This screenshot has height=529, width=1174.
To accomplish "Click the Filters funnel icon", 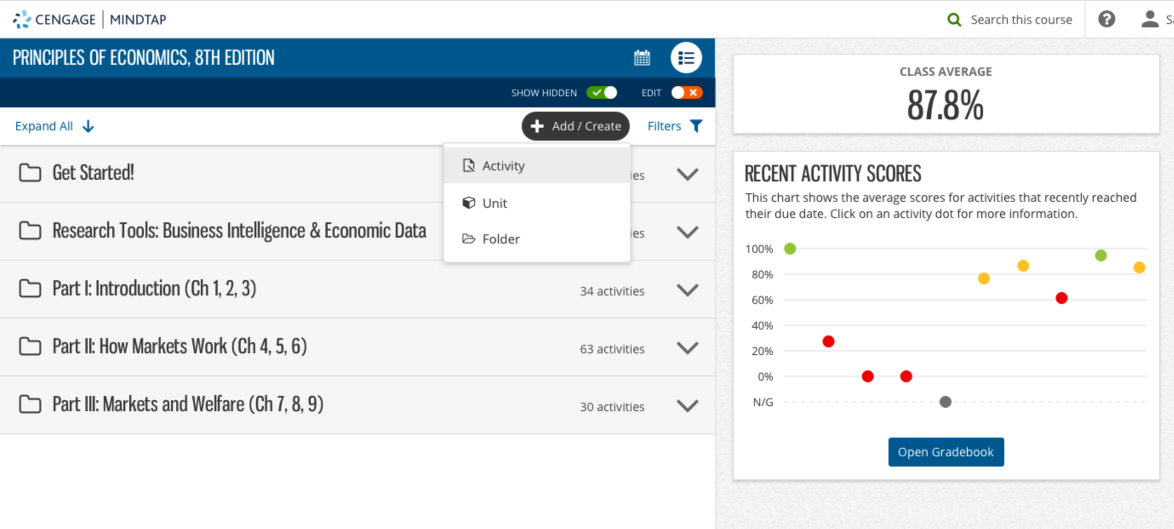I will point(696,126).
